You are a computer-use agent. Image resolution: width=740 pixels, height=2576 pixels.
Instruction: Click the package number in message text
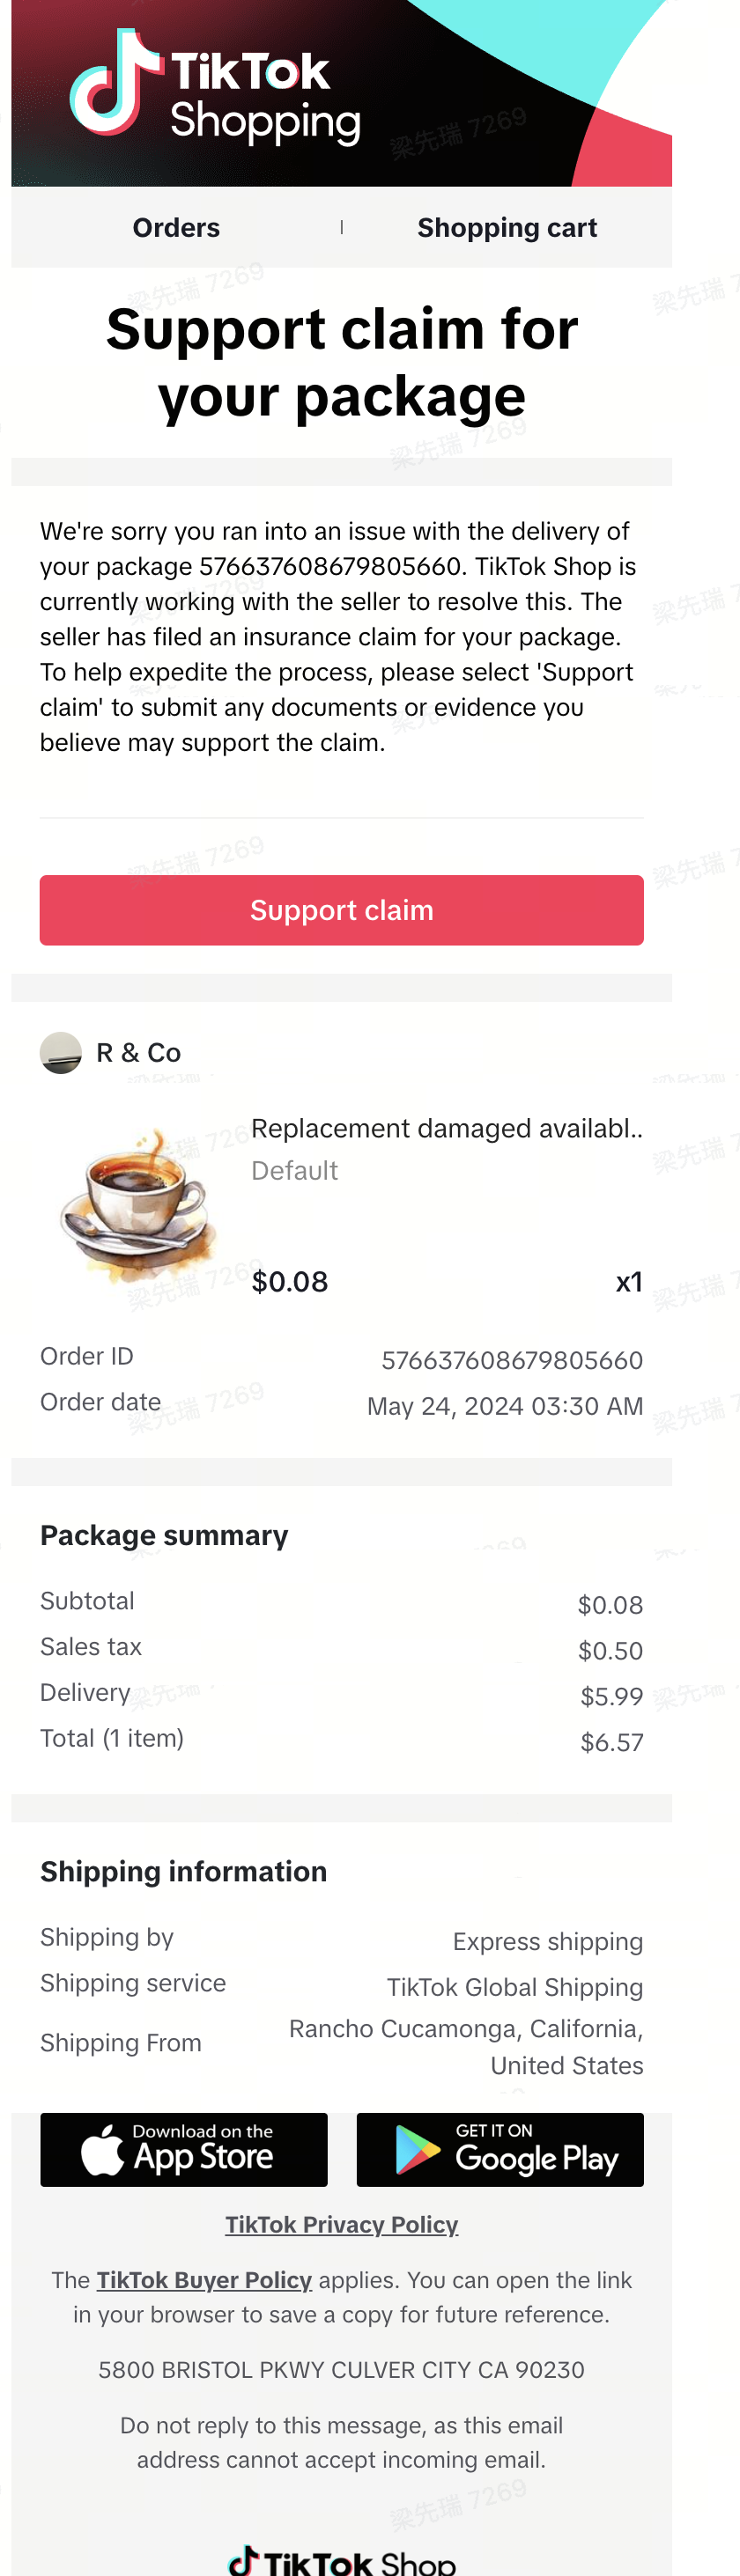tap(330, 567)
